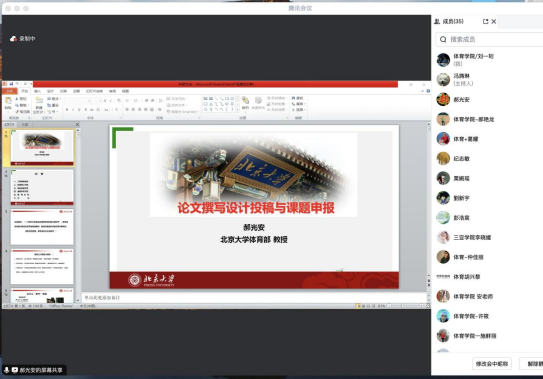The image size is (543, 379).
Task: Open the 插入 ribbon tab in PowerPoint
Action: [x=37, y=91]
